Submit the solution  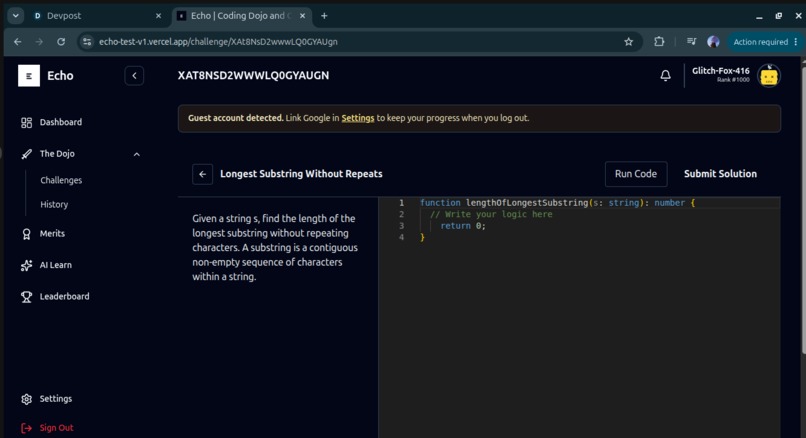coord(720,174)
